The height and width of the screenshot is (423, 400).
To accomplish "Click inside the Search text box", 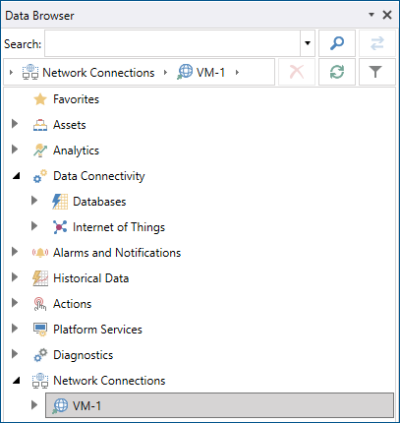I will [x=172, y=43].
